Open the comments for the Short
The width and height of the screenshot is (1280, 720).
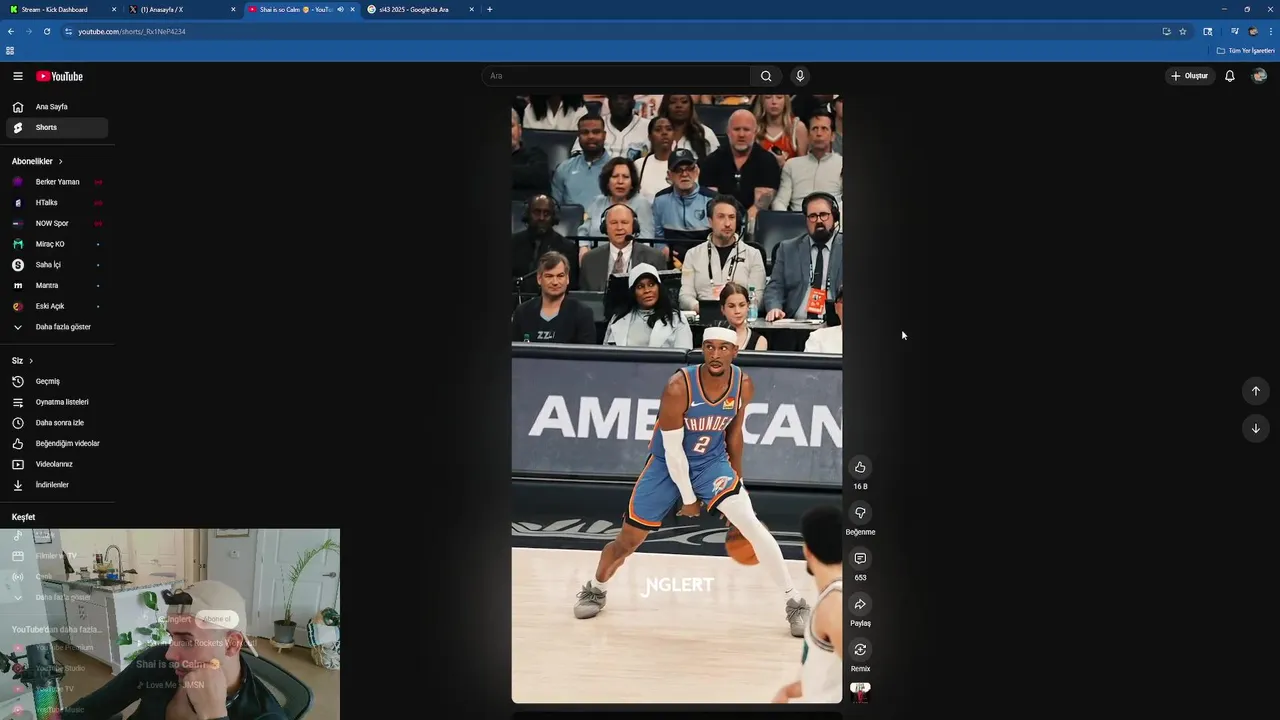tap(860, 558)
